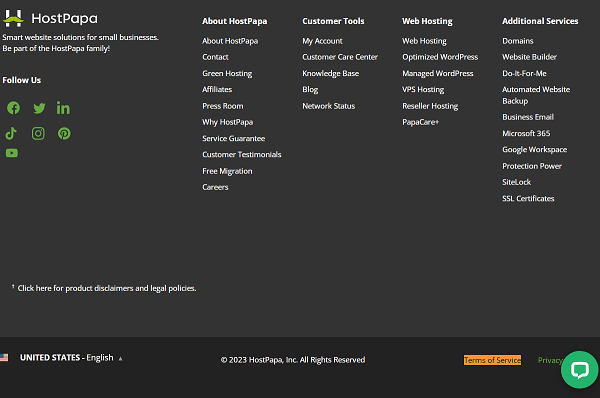Open HostPapa Instagram icon

(38, 133)
